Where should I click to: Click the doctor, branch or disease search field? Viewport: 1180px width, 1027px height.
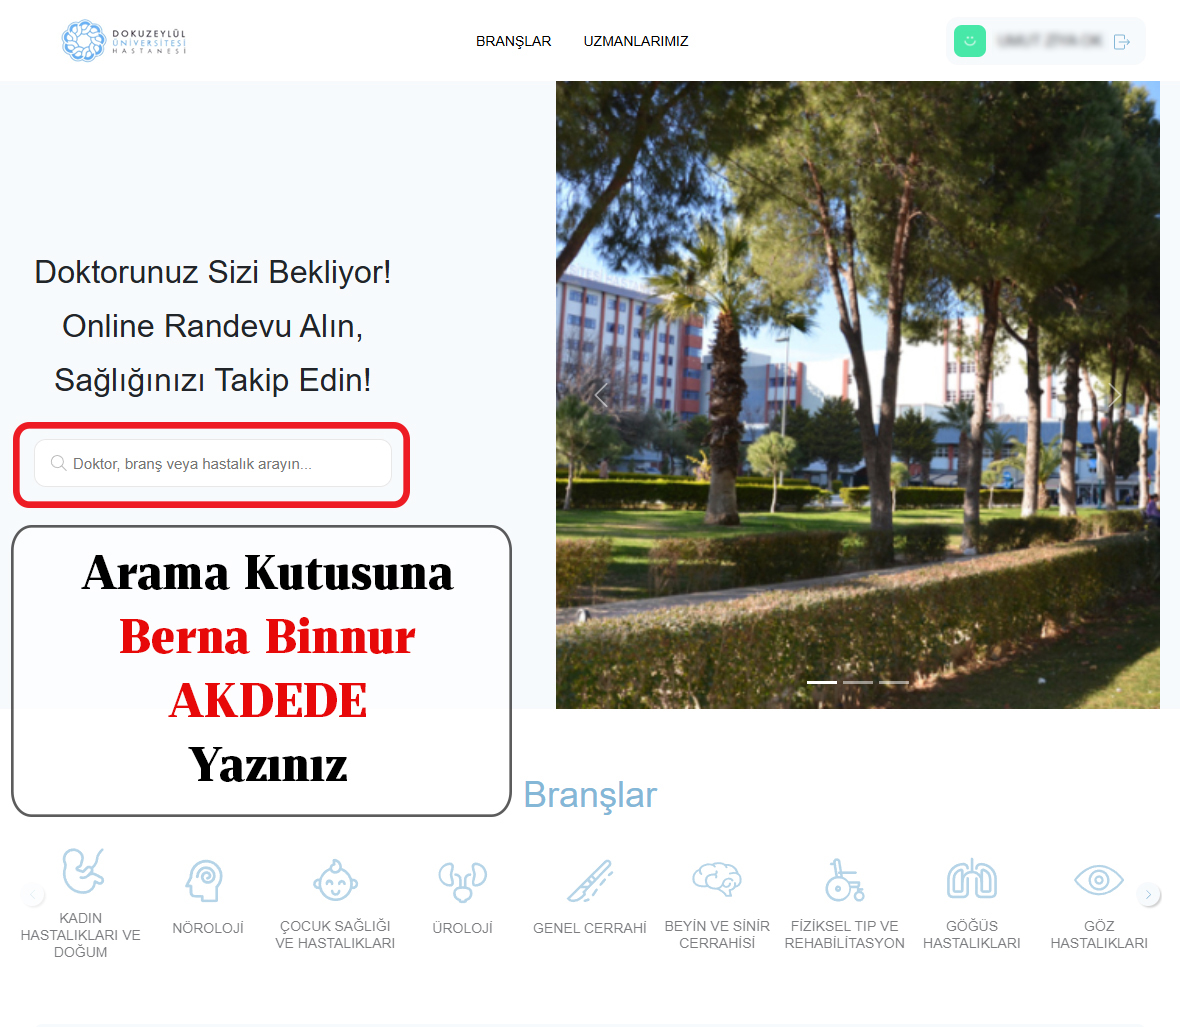pos(213,463)
